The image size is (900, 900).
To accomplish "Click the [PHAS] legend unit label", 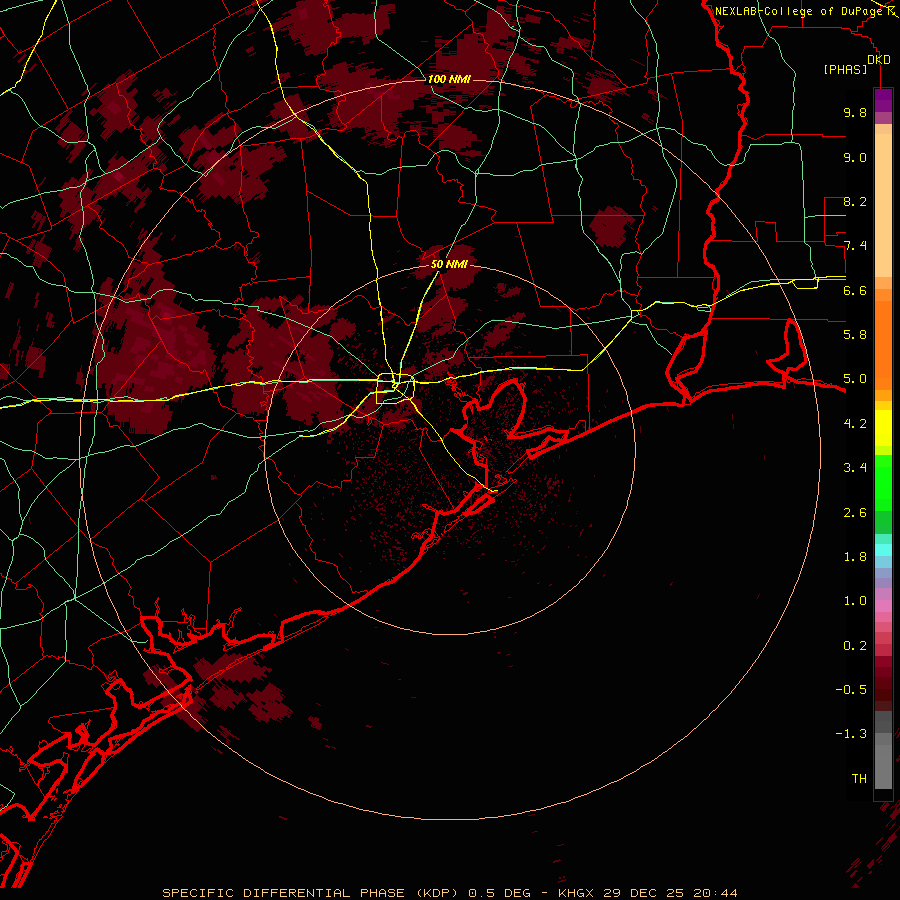I will (845, 69).
